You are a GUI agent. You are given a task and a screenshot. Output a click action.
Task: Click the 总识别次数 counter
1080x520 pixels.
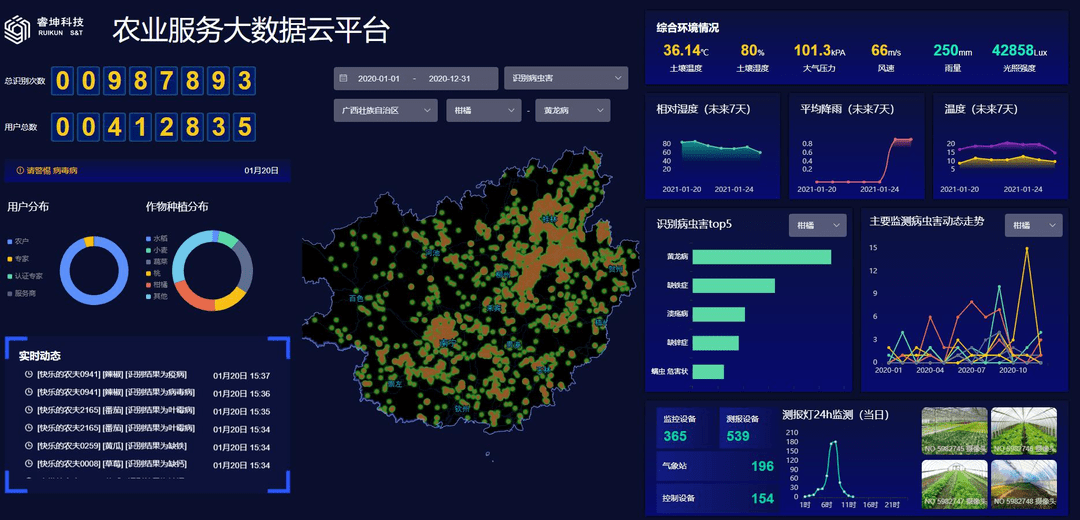pyautogui.click(x=155, y=81)
